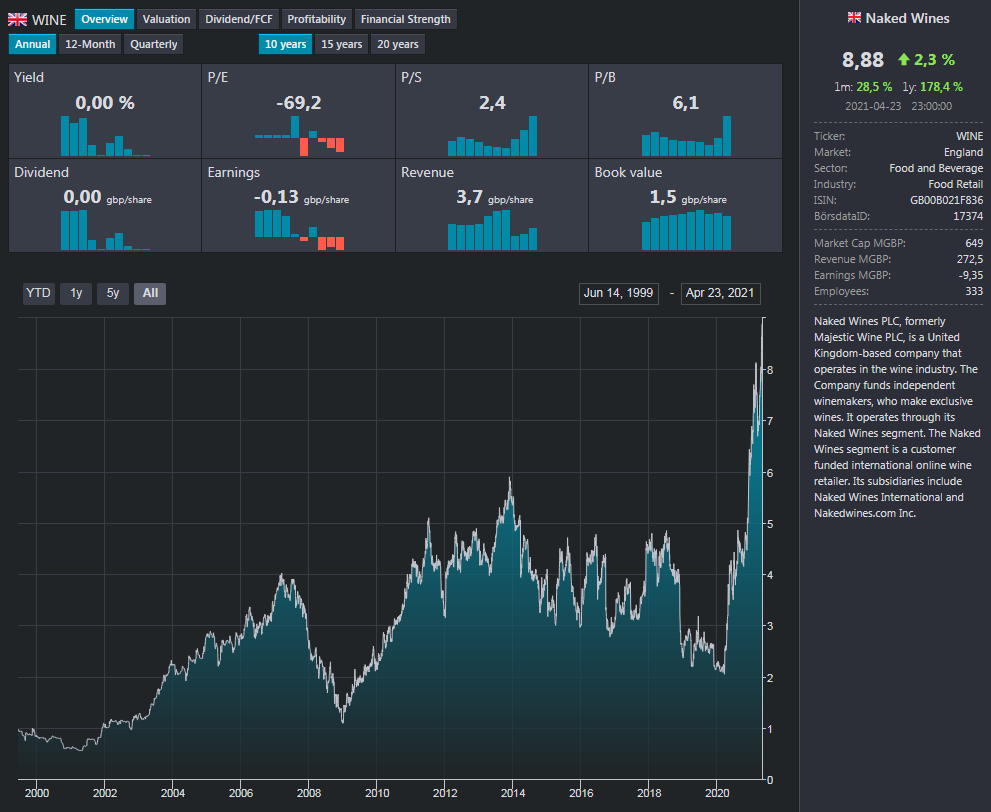Open the P/S mini chart tile
The width and height of the screenshot is (991, 812).
point(492,111)
